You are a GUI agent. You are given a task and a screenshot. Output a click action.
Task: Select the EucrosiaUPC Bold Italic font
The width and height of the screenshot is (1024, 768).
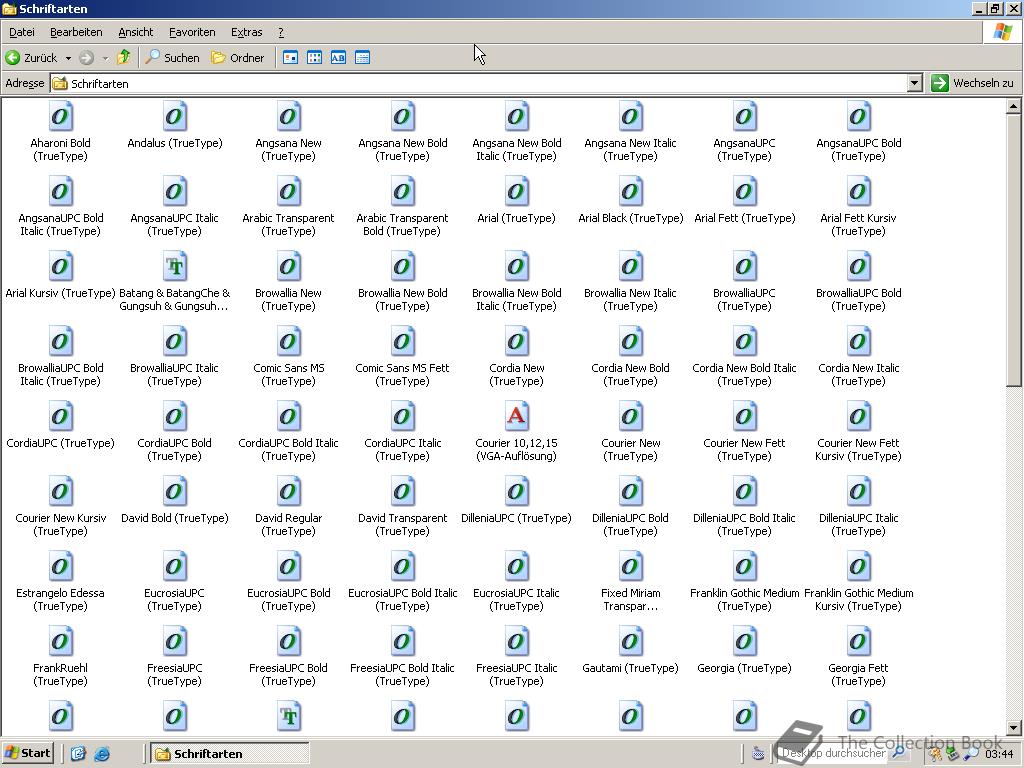point(402,568)
